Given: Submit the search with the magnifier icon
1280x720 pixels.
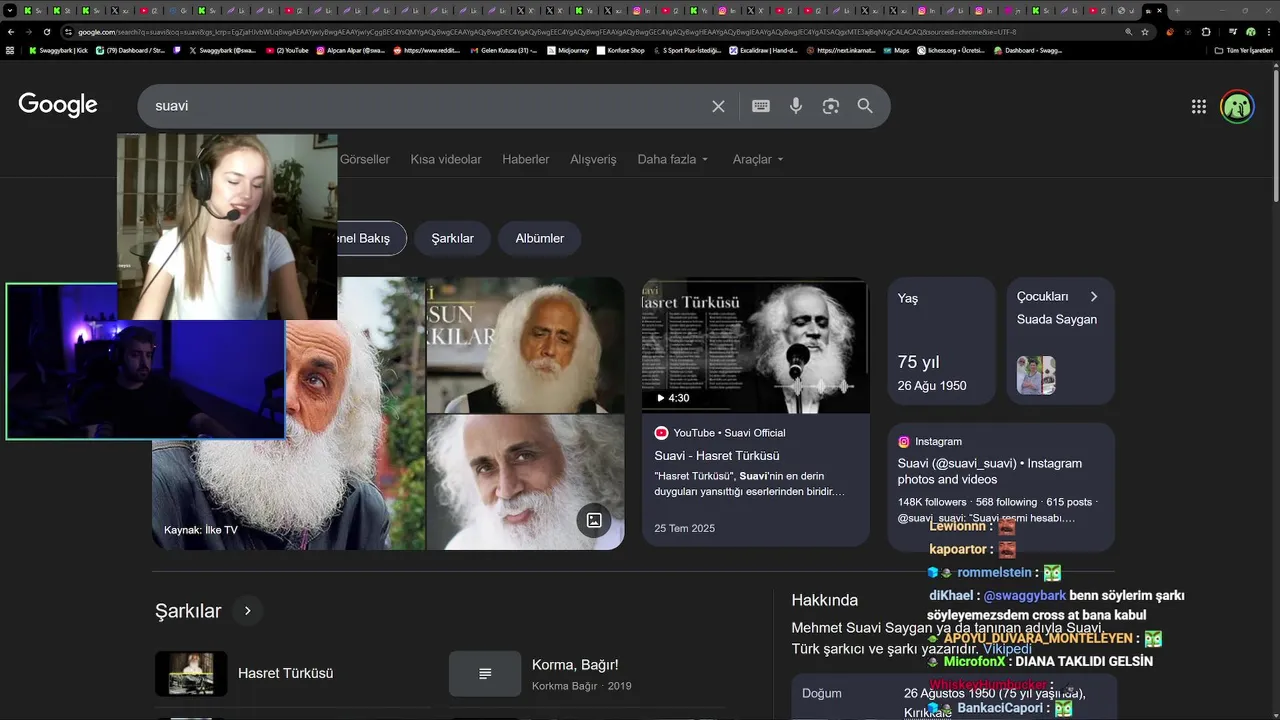Looking at the screenshot, I should tap(865, 106).
